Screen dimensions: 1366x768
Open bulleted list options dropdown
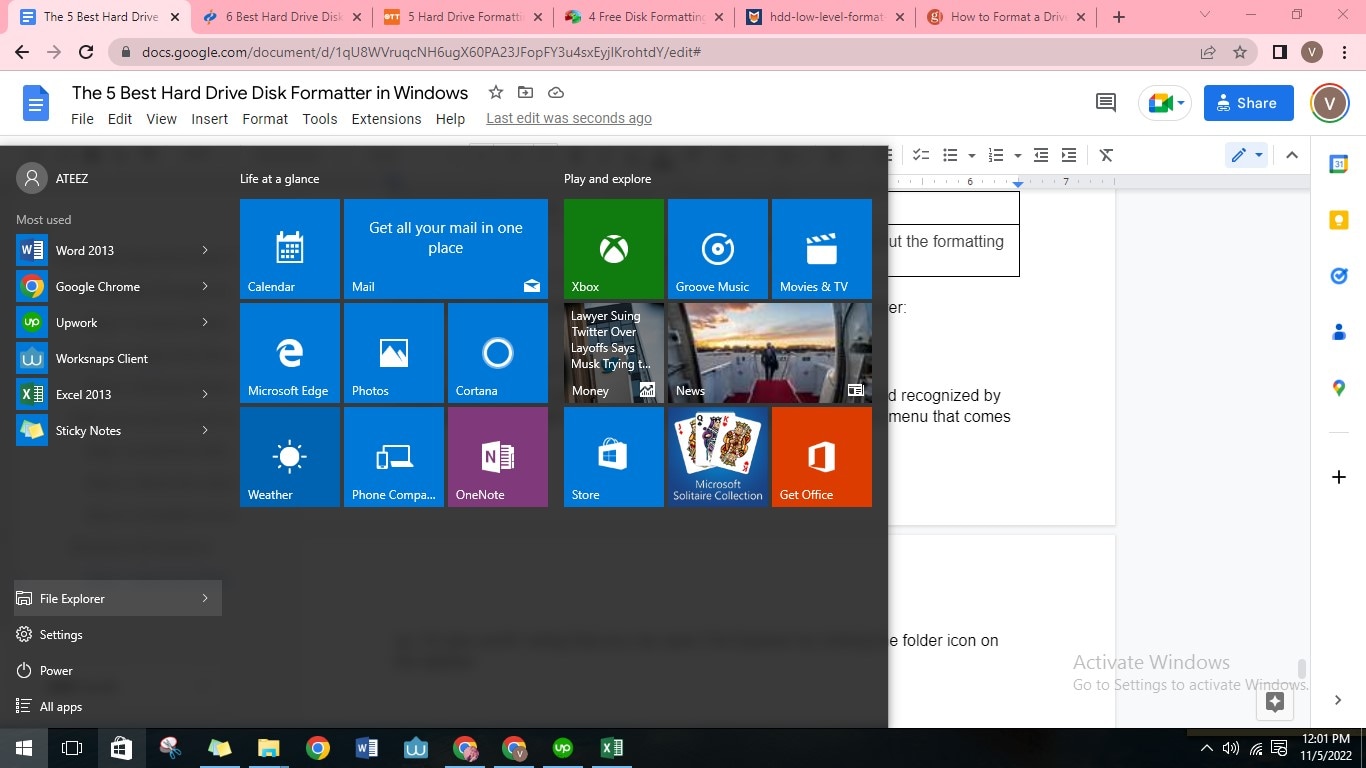point(972,155)
